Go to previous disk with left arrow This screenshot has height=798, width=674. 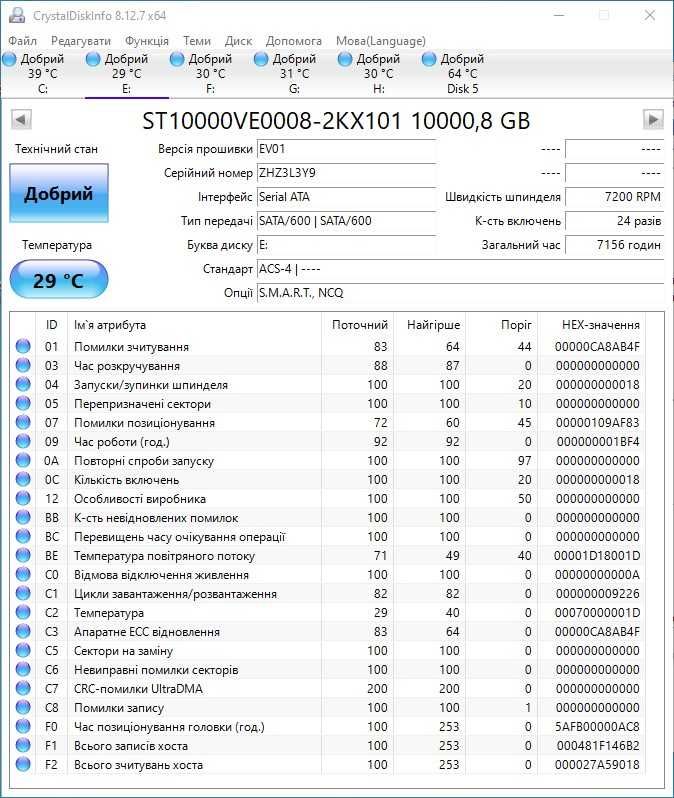tap(21, 120)
